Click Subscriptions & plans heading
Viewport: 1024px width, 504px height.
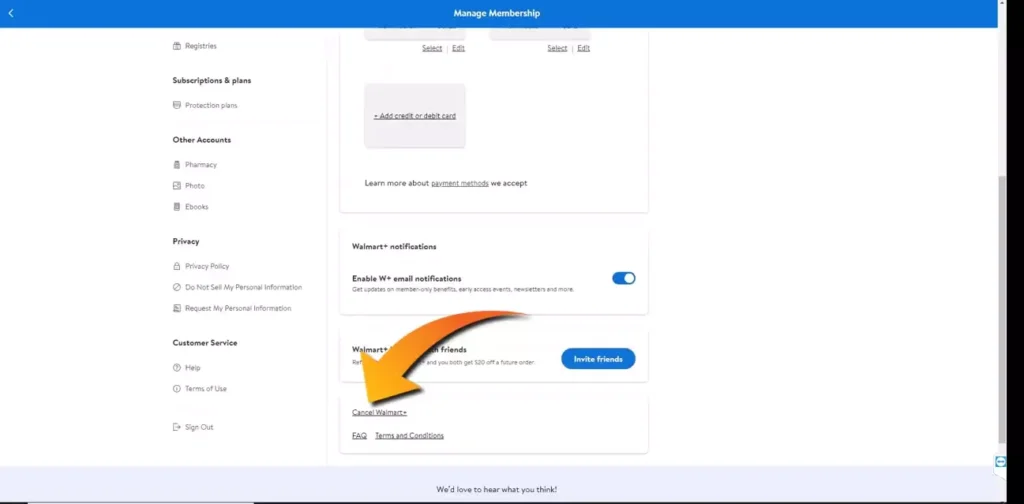pyautogui.click(x=212, y=80)
